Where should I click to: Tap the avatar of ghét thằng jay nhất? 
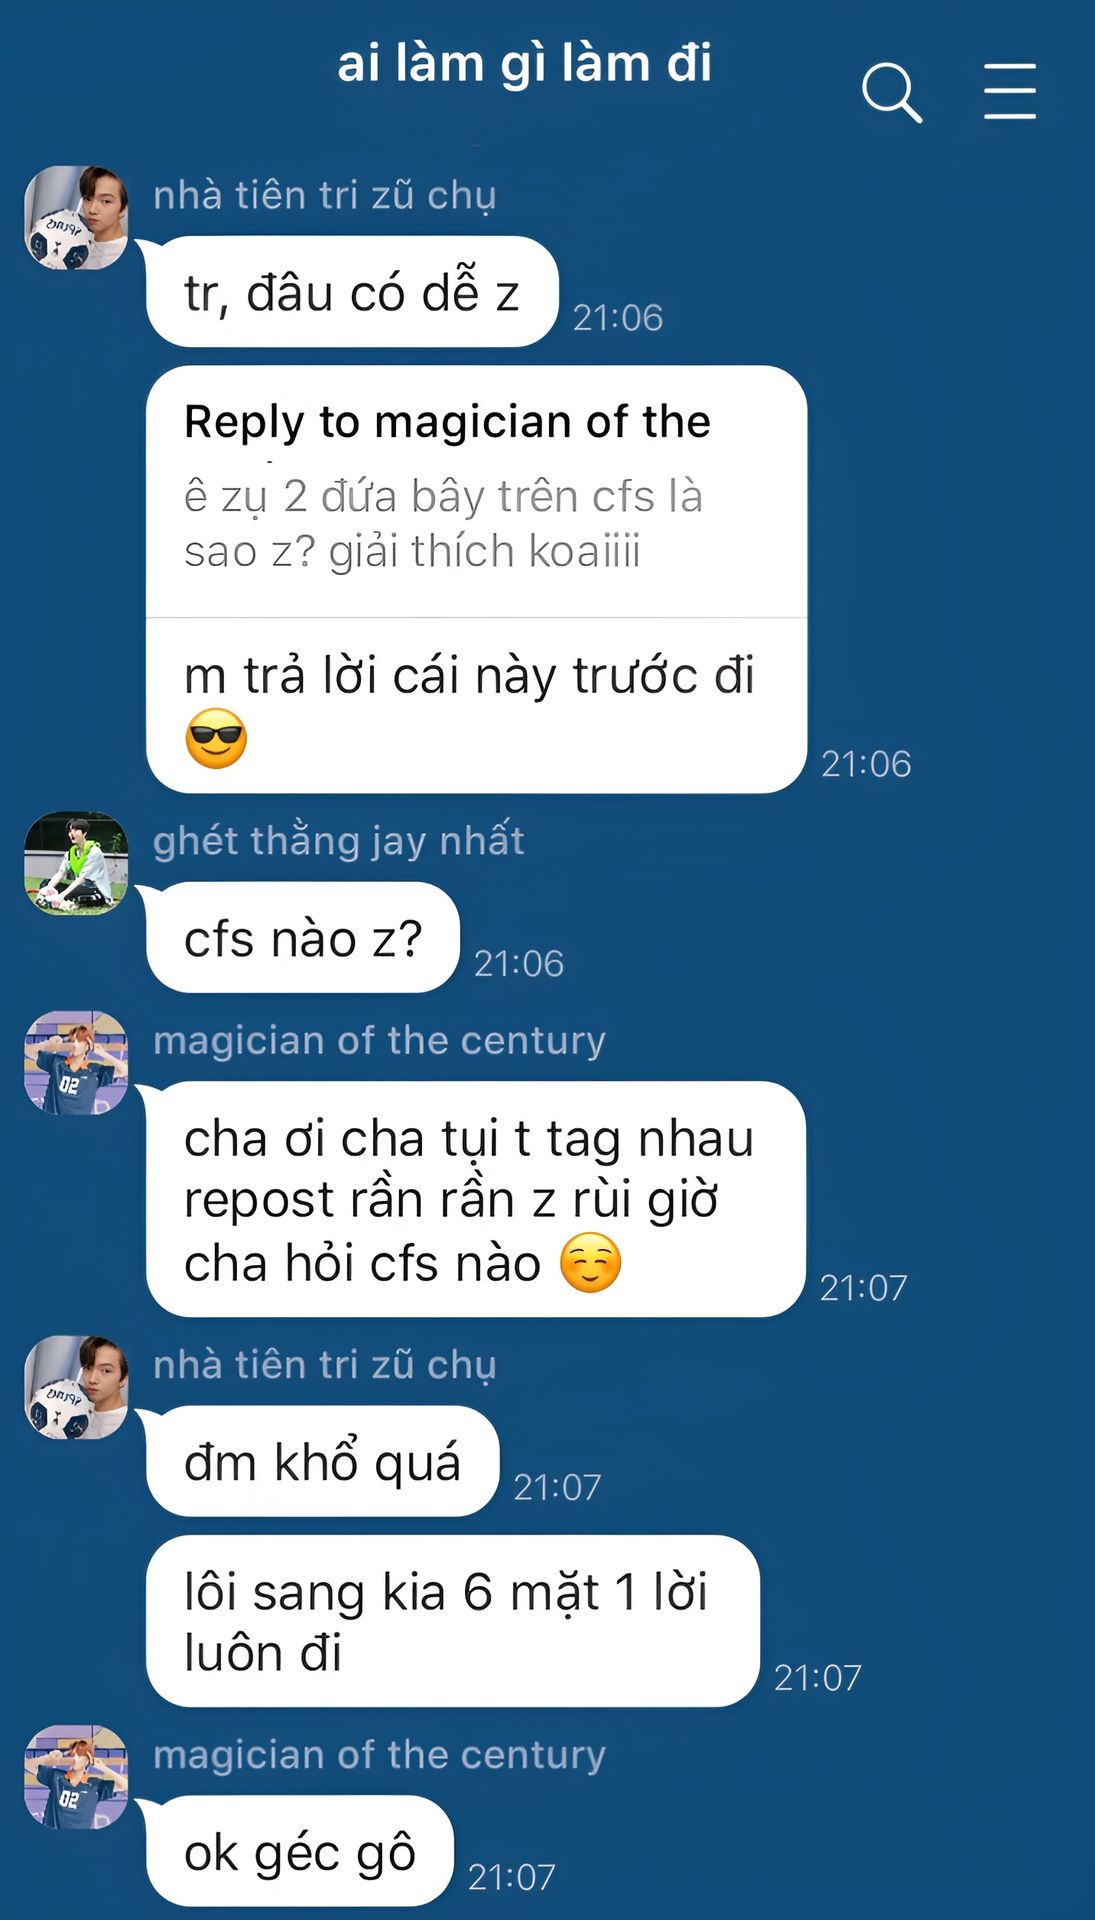tap(76, 863)
